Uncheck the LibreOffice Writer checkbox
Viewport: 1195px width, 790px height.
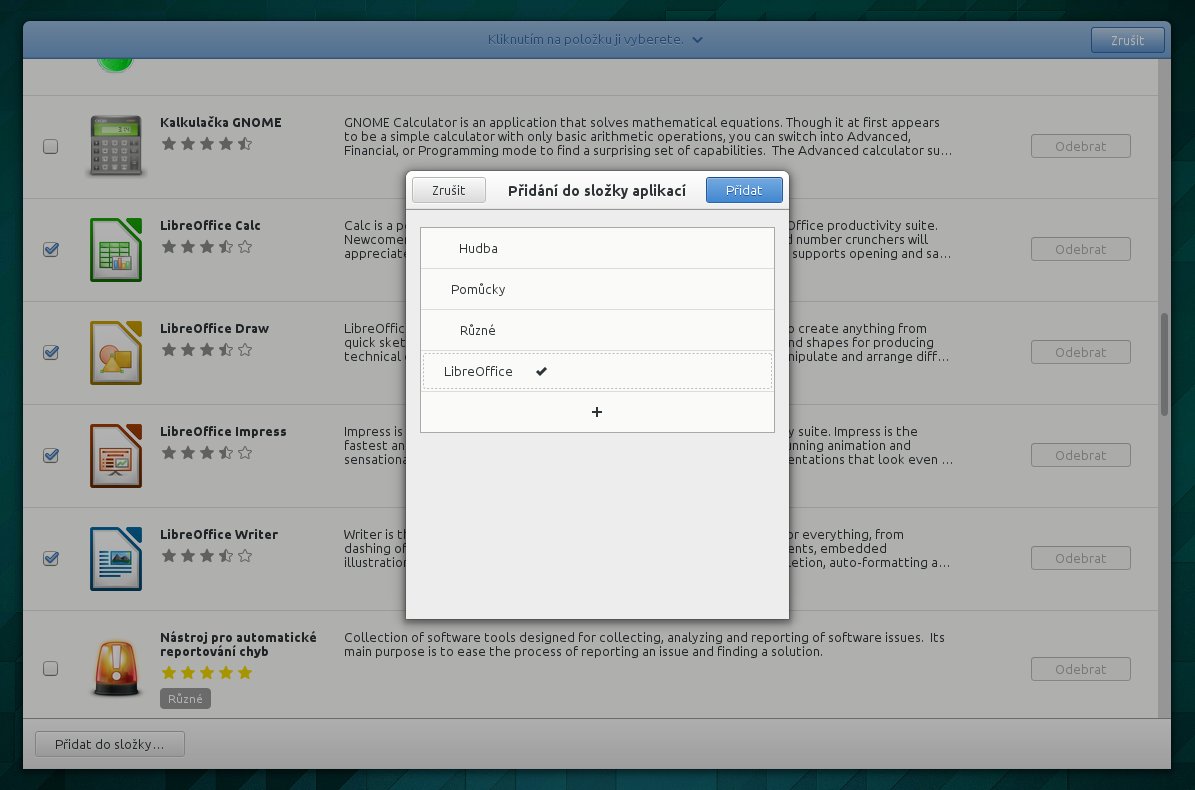coord(51,558)
